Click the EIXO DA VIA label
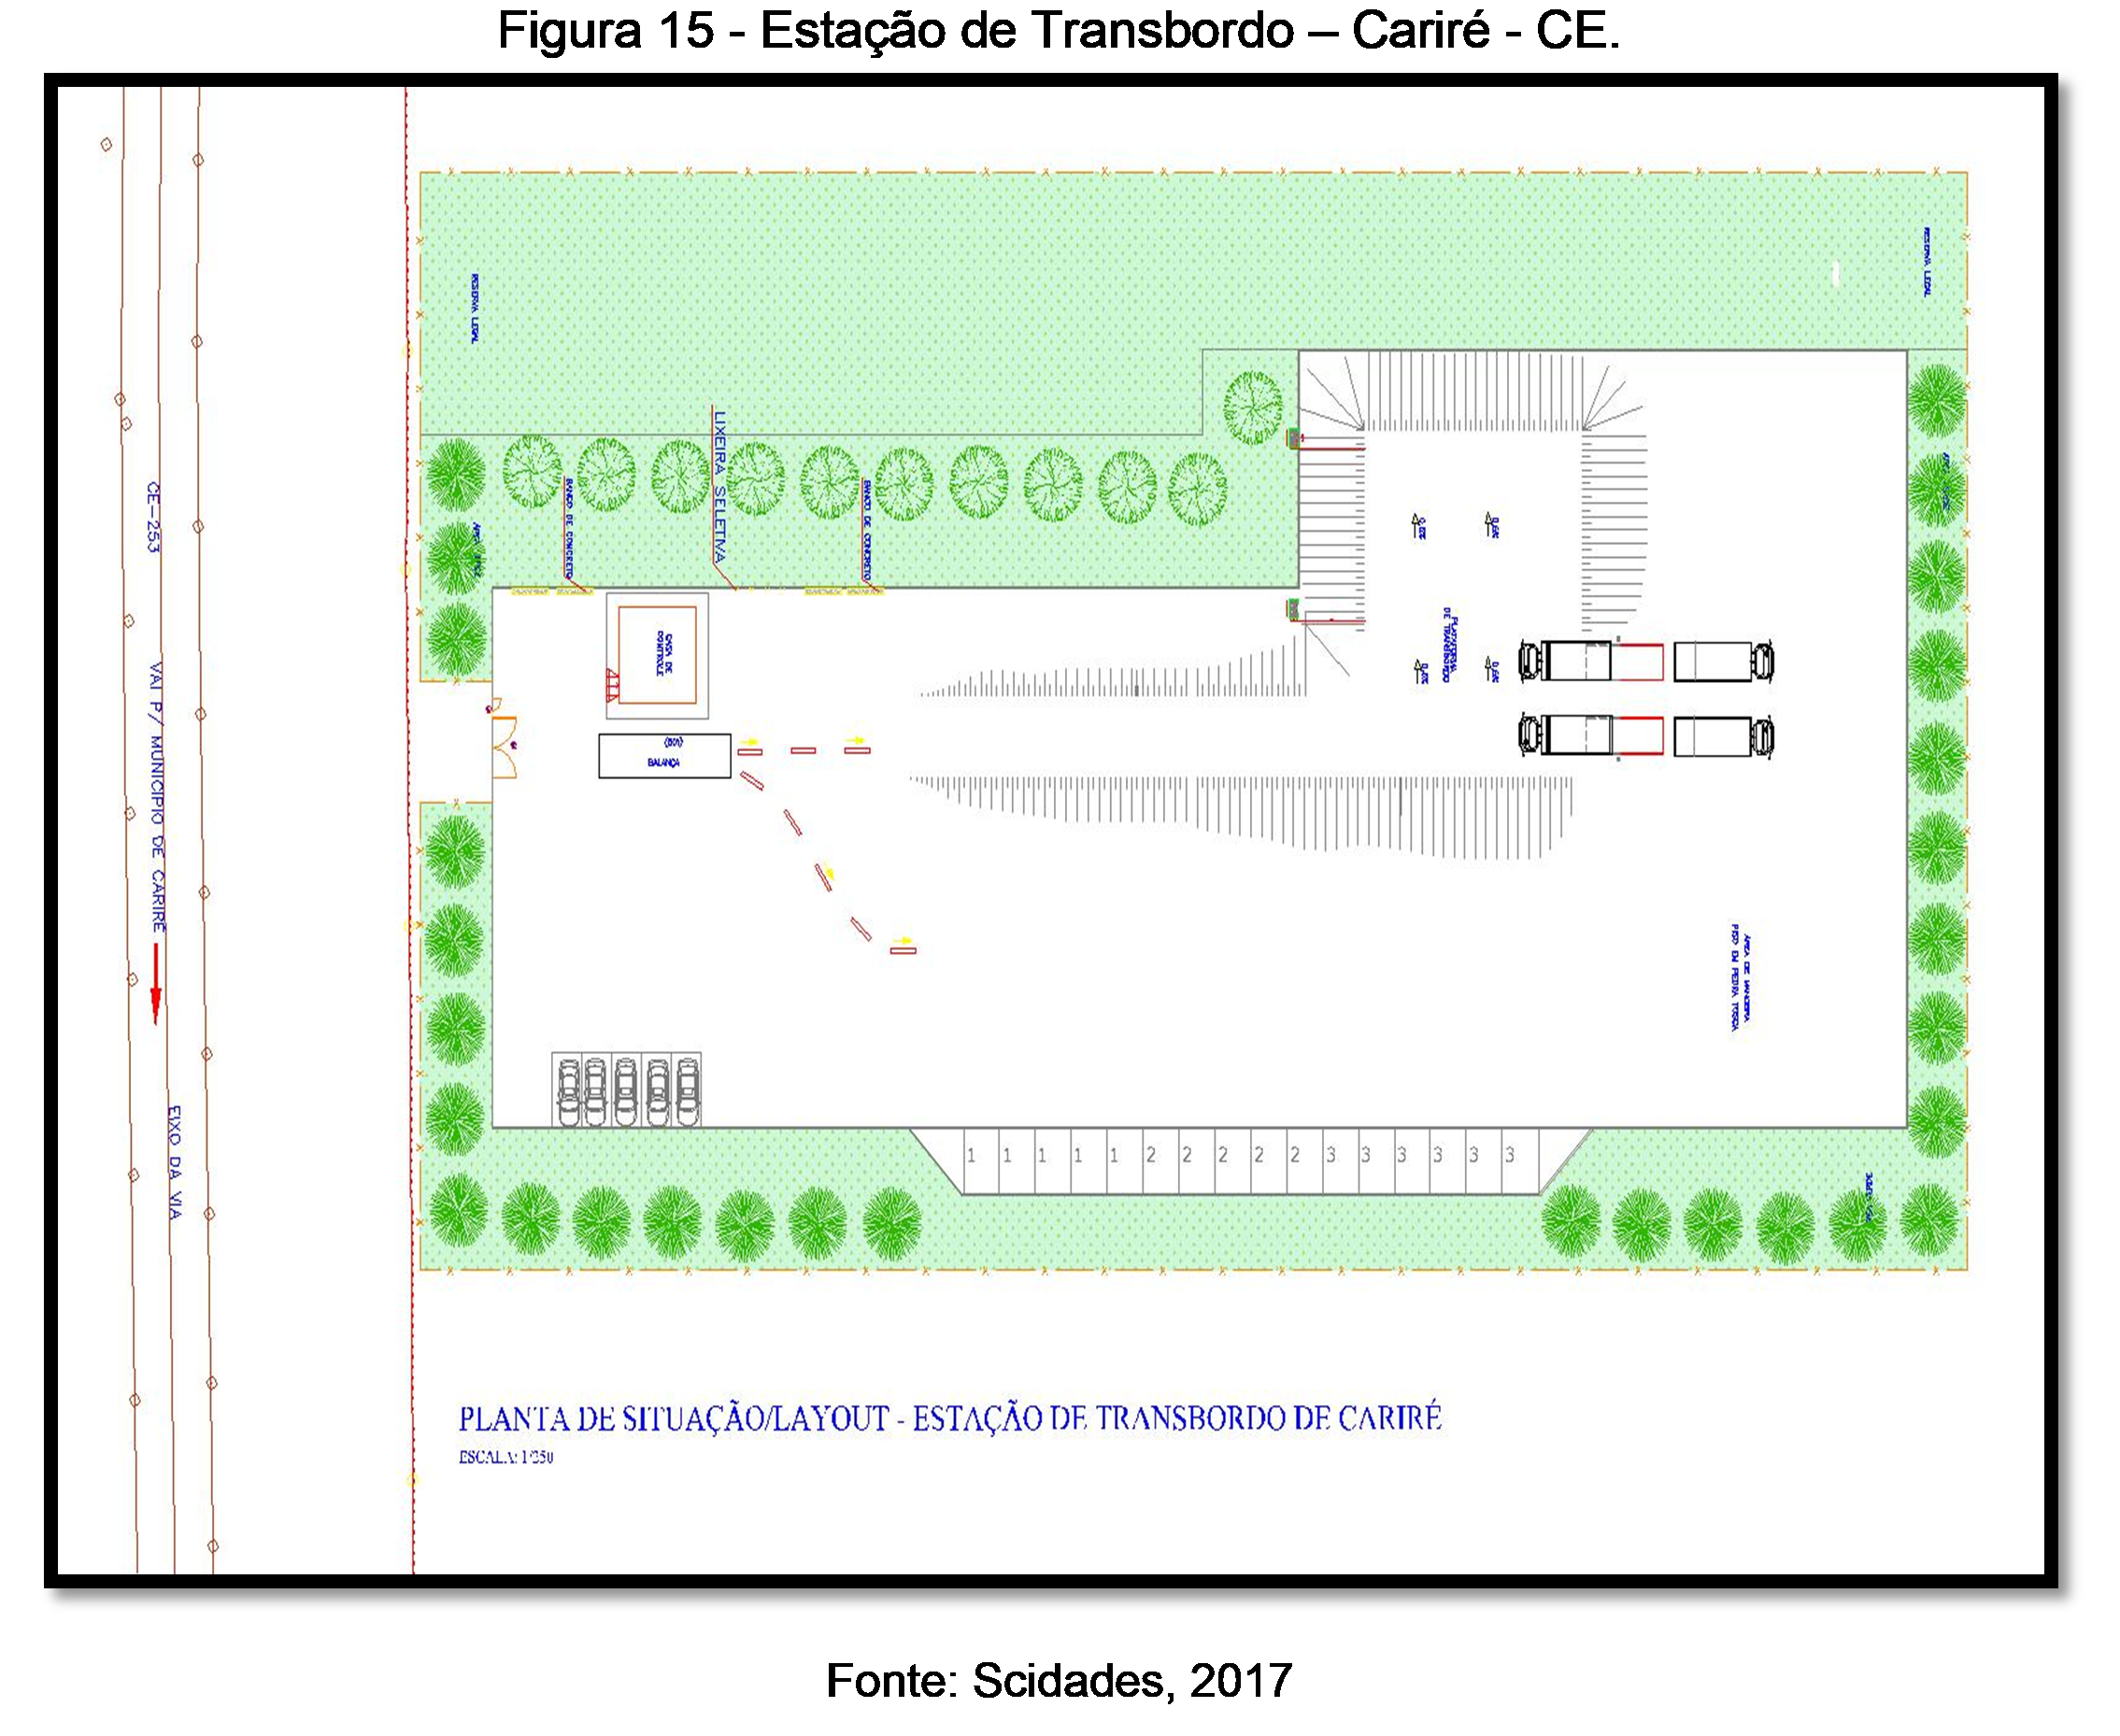The height and width of the screenshot is (1736, 2120). coord(174,1162)
